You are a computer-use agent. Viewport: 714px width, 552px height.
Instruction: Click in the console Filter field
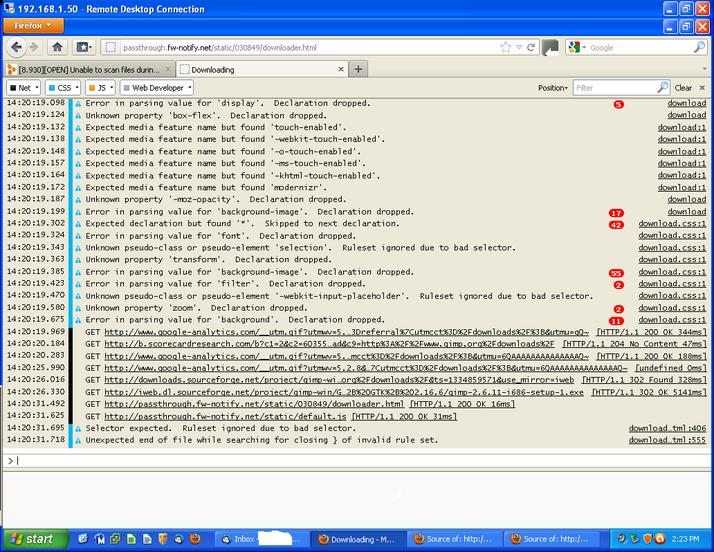[x=615, y=88]
